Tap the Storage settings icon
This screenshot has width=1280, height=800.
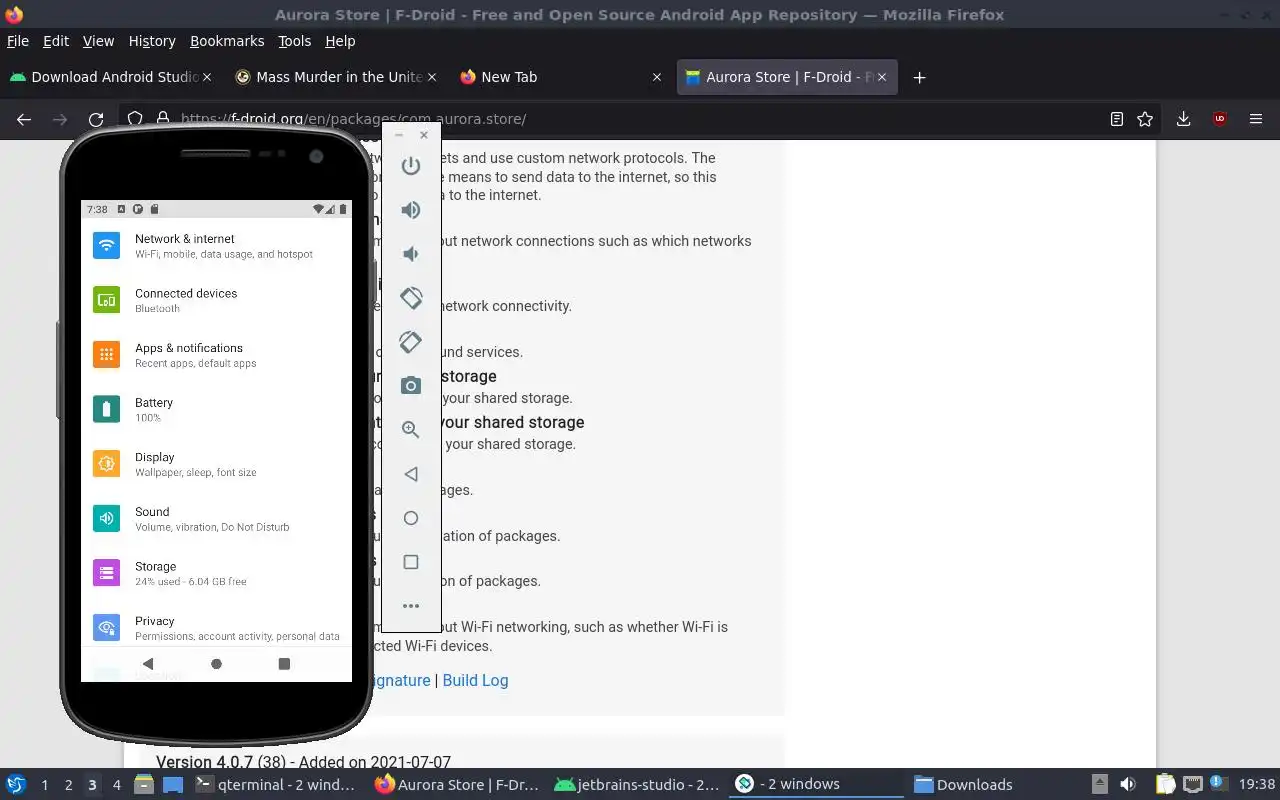tap(107, 572)
